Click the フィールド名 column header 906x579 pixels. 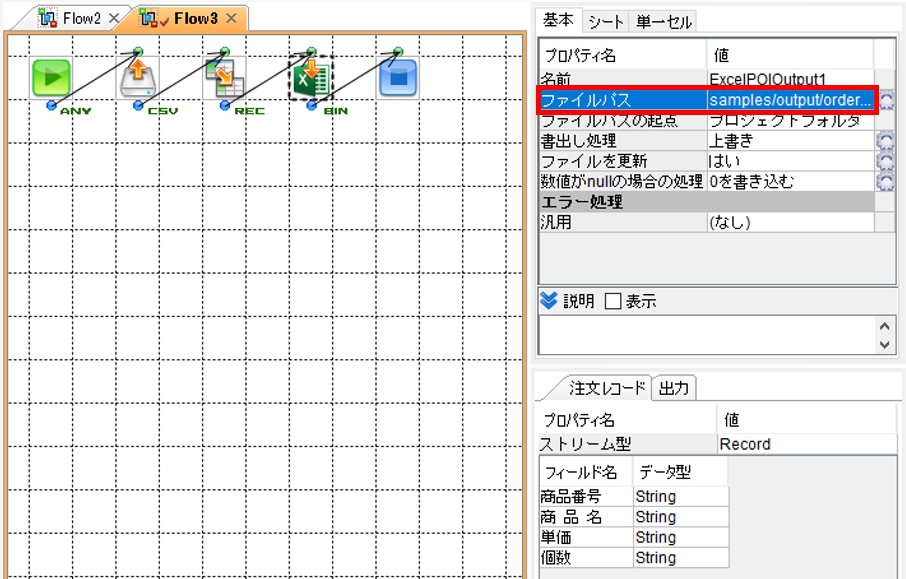click(586, 472)
